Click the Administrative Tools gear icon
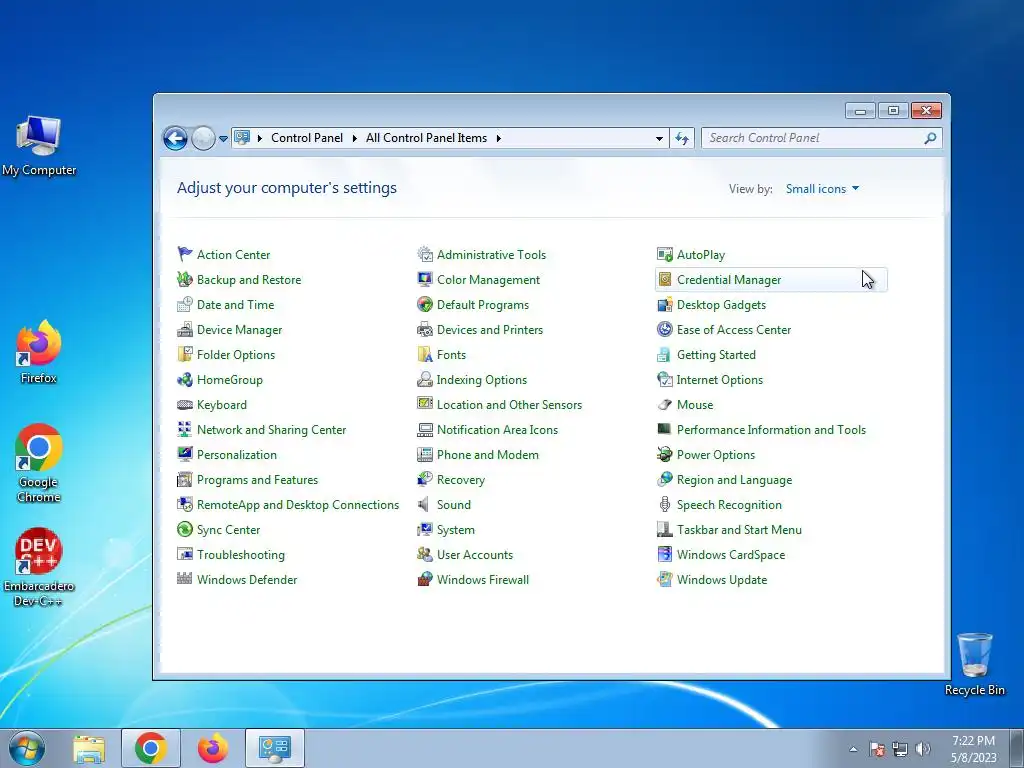The image size is (1024, 768). (425, 254)
